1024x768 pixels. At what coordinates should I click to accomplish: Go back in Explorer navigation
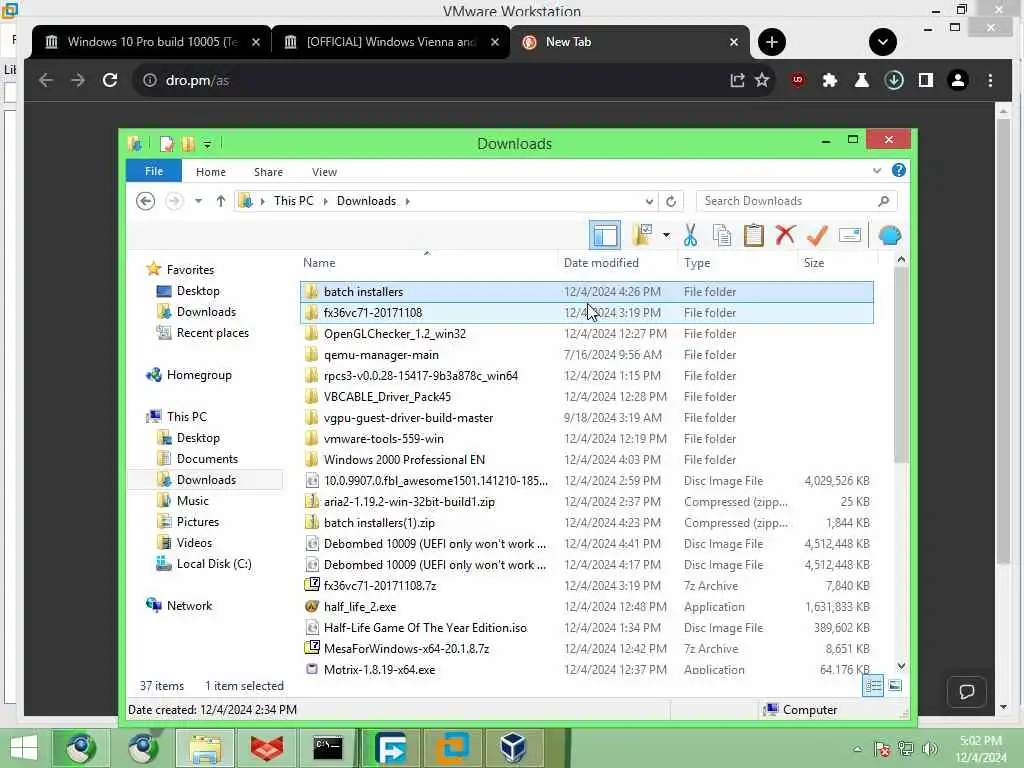(x=146, y=200)
